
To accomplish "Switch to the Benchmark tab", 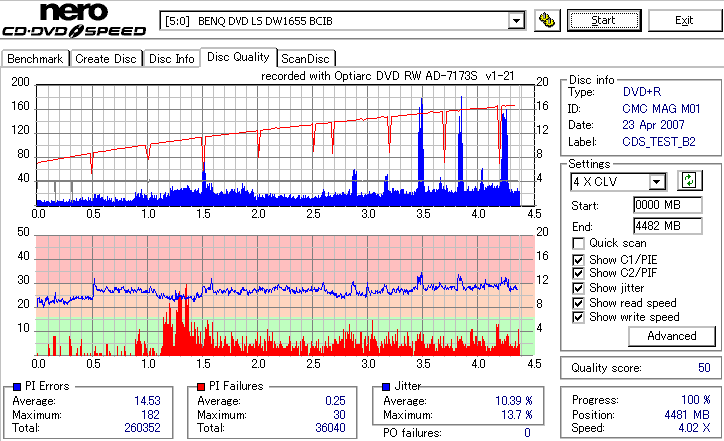I will tap(35, 59).
